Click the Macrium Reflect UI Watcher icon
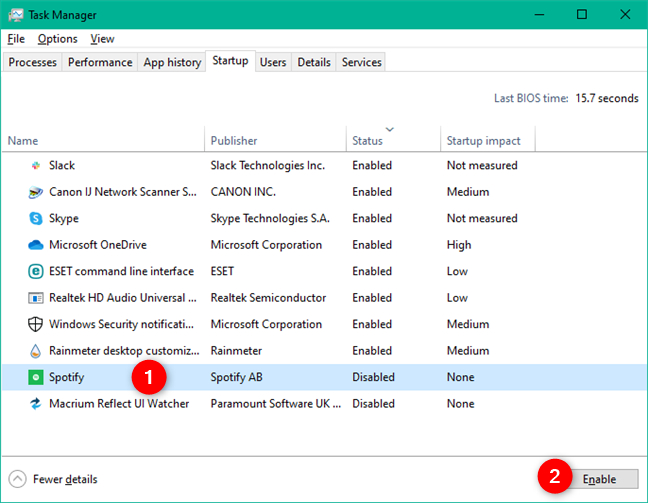 pyautogui.click(x=36, y=403)
